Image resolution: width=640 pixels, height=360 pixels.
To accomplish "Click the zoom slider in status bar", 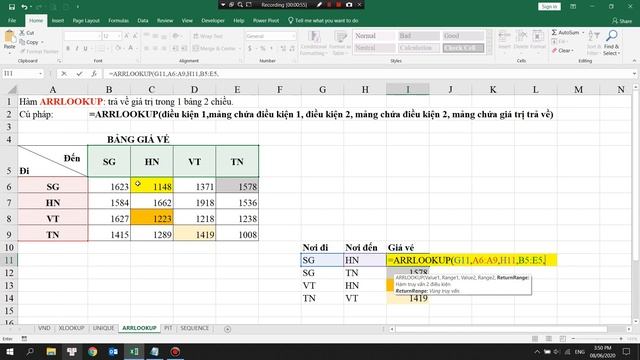I will pyautogui.click(x=597, y=339).
